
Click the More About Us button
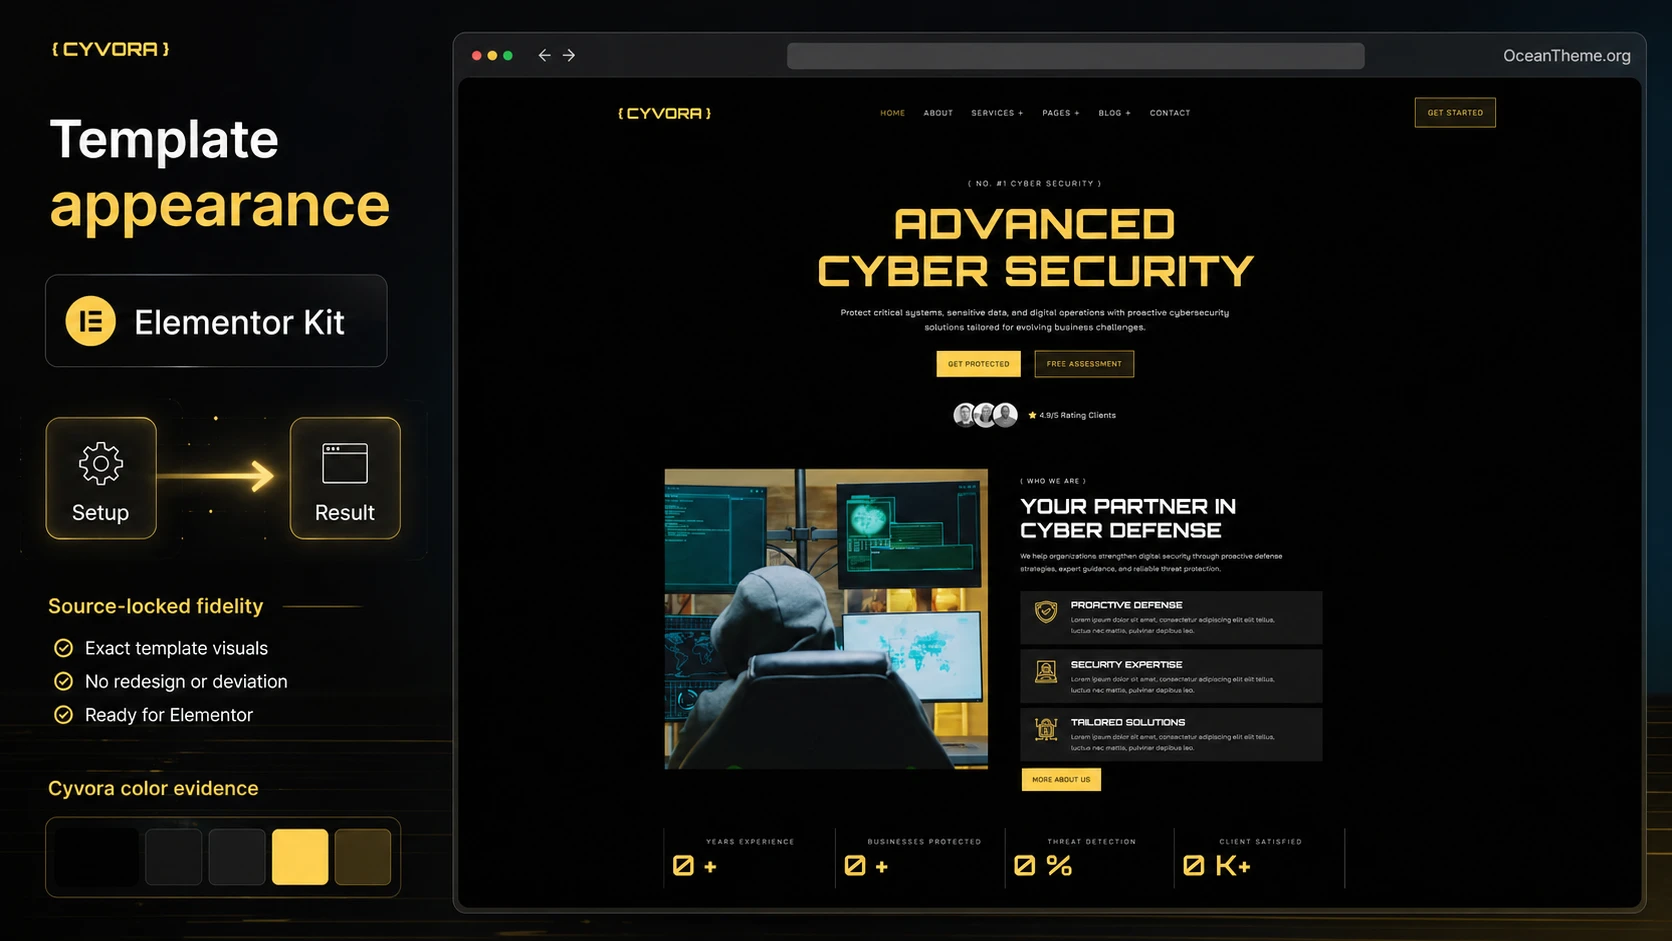point(1061,780)
